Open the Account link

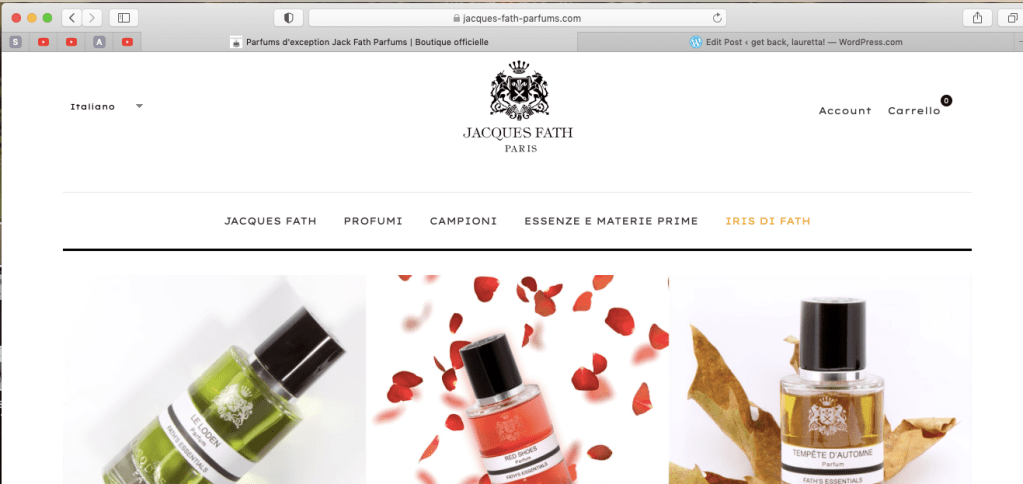(845, 111)
